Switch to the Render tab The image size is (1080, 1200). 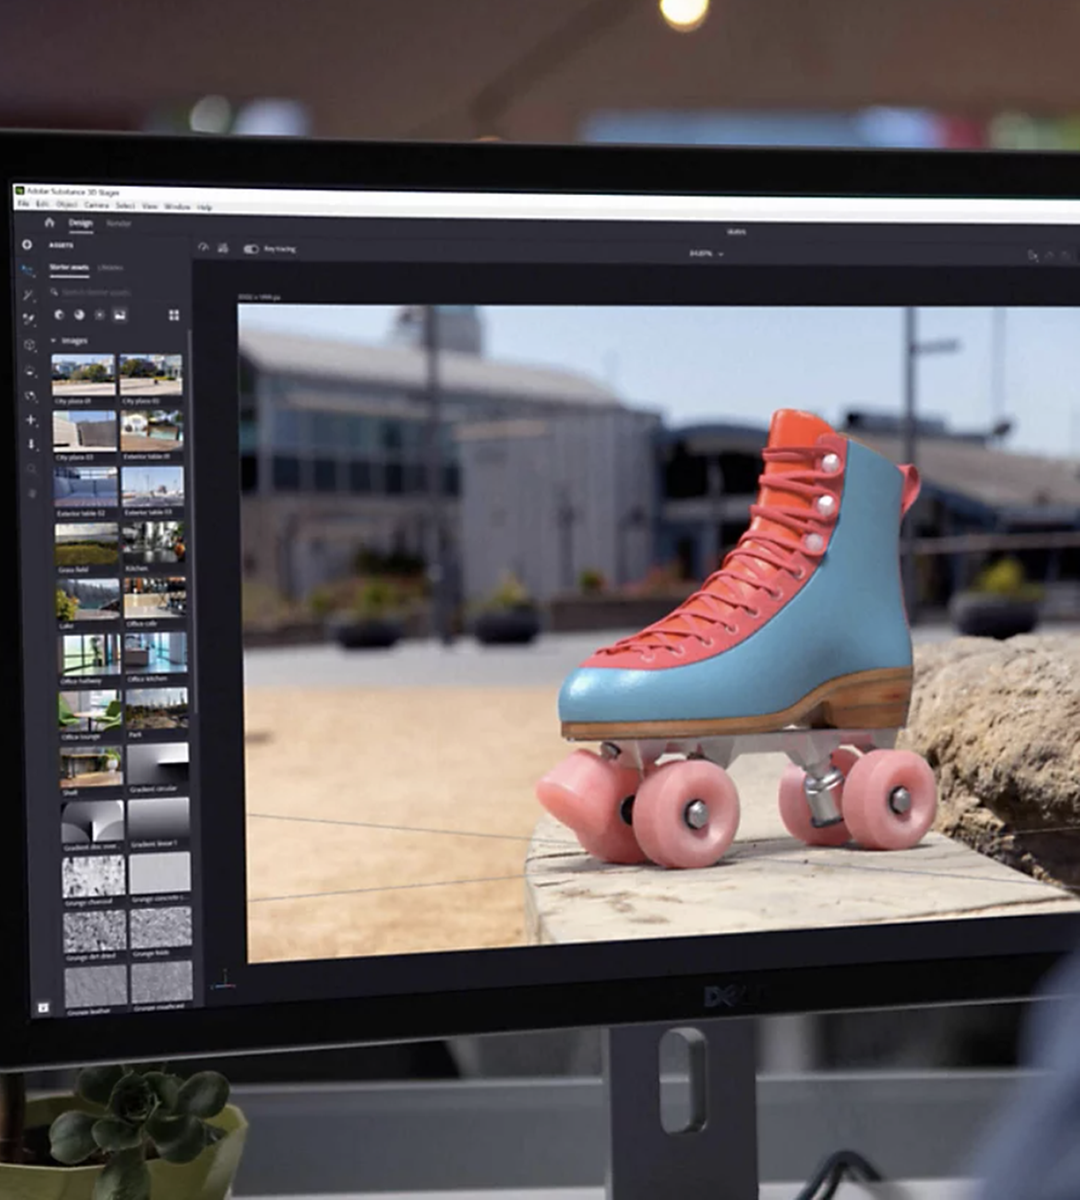click(x=118, y=224)
